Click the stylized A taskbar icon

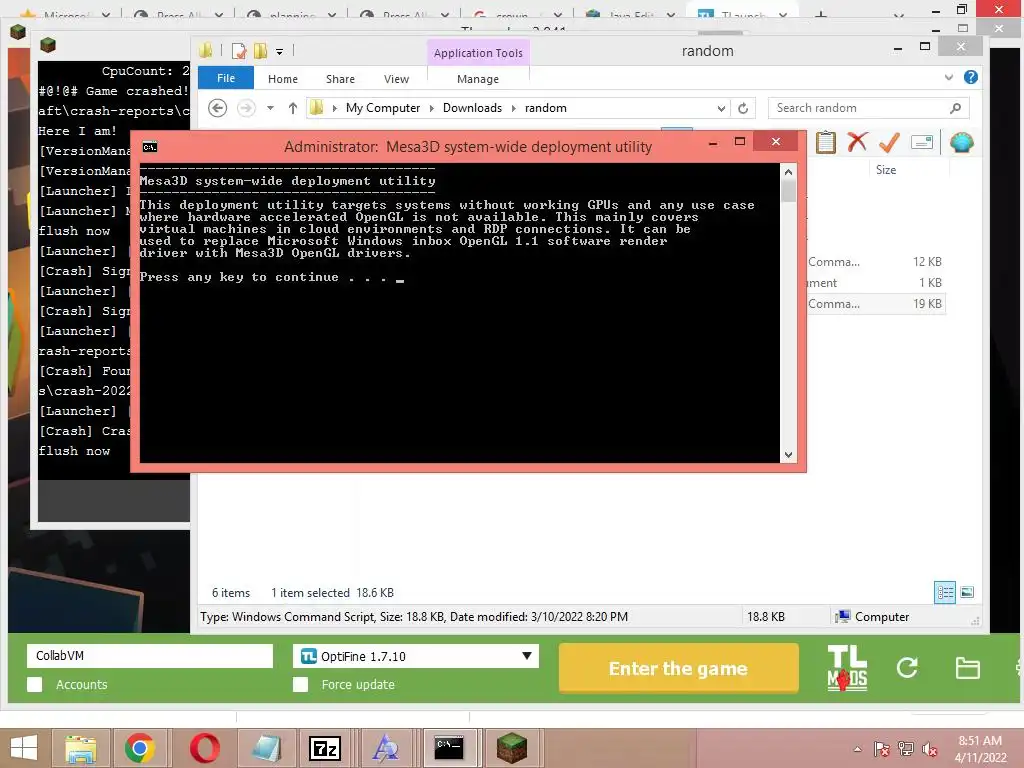tap(385, 748)
